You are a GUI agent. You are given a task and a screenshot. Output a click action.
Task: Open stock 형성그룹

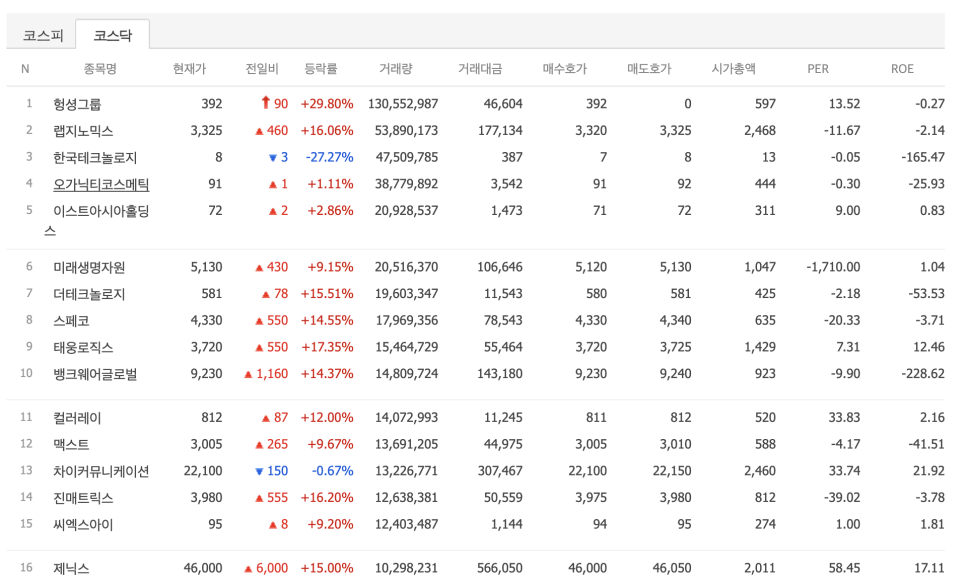tap(77, 104)
